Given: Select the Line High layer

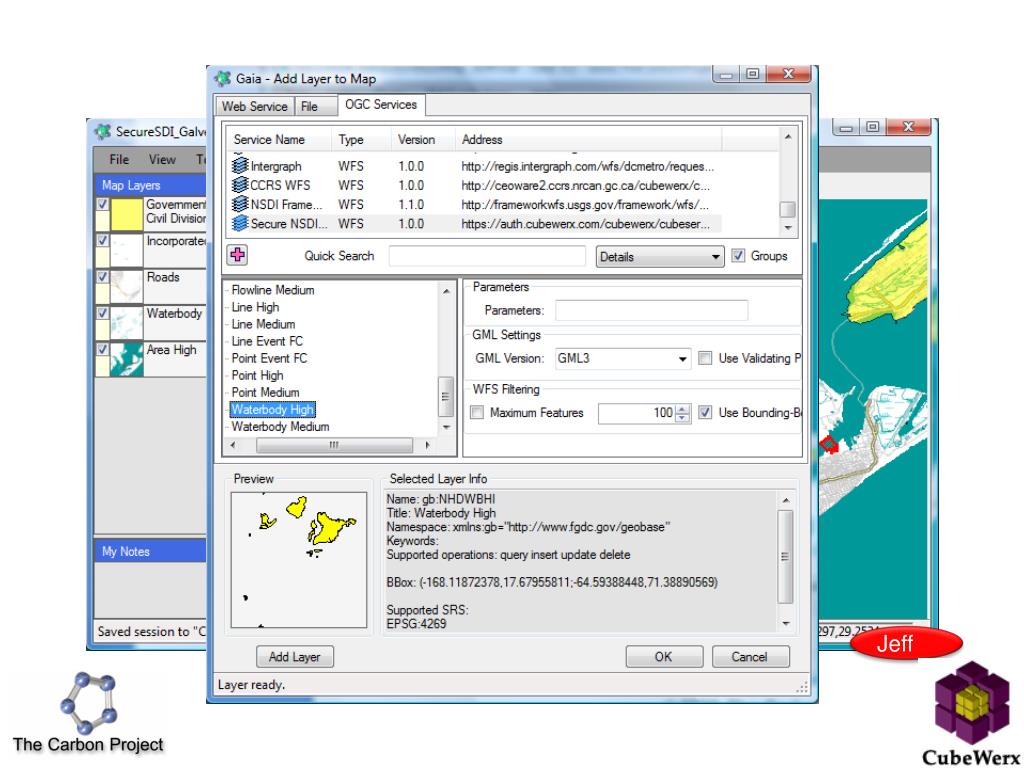Looking at the screenshot, I should pos(255,307).
